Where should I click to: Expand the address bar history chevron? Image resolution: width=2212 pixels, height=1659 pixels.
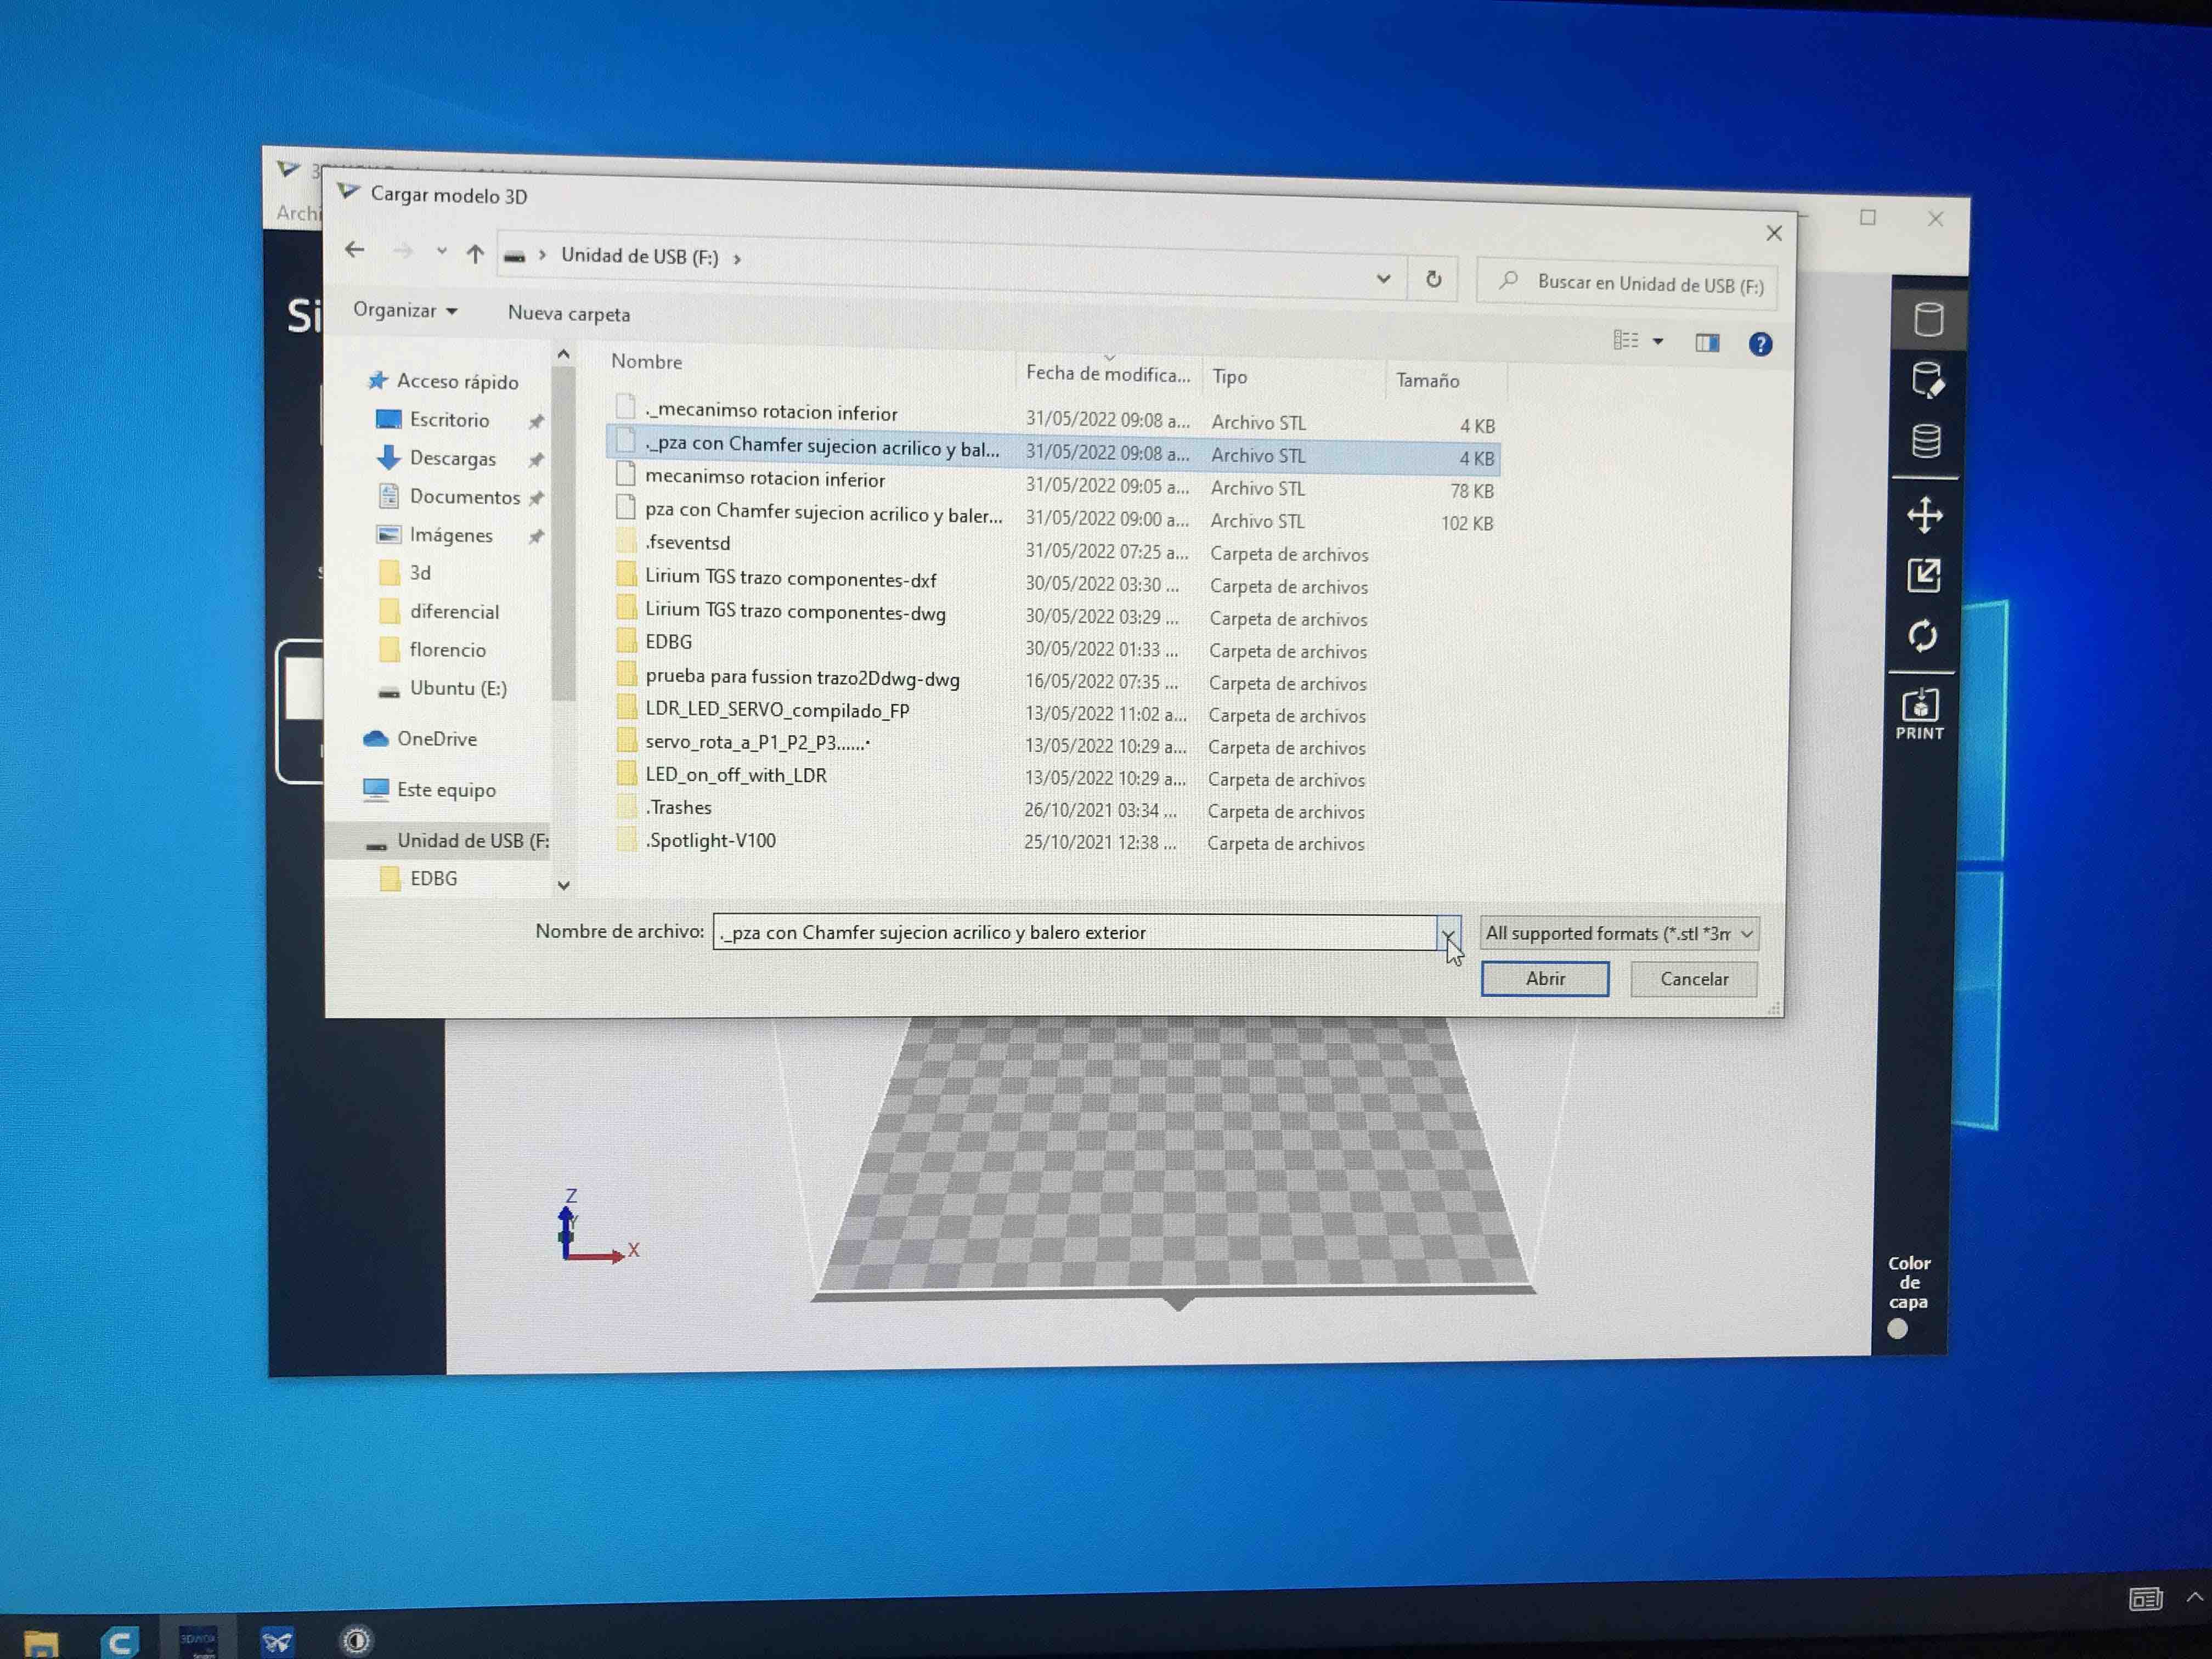pyautogui.click(x=1383, y=278)
